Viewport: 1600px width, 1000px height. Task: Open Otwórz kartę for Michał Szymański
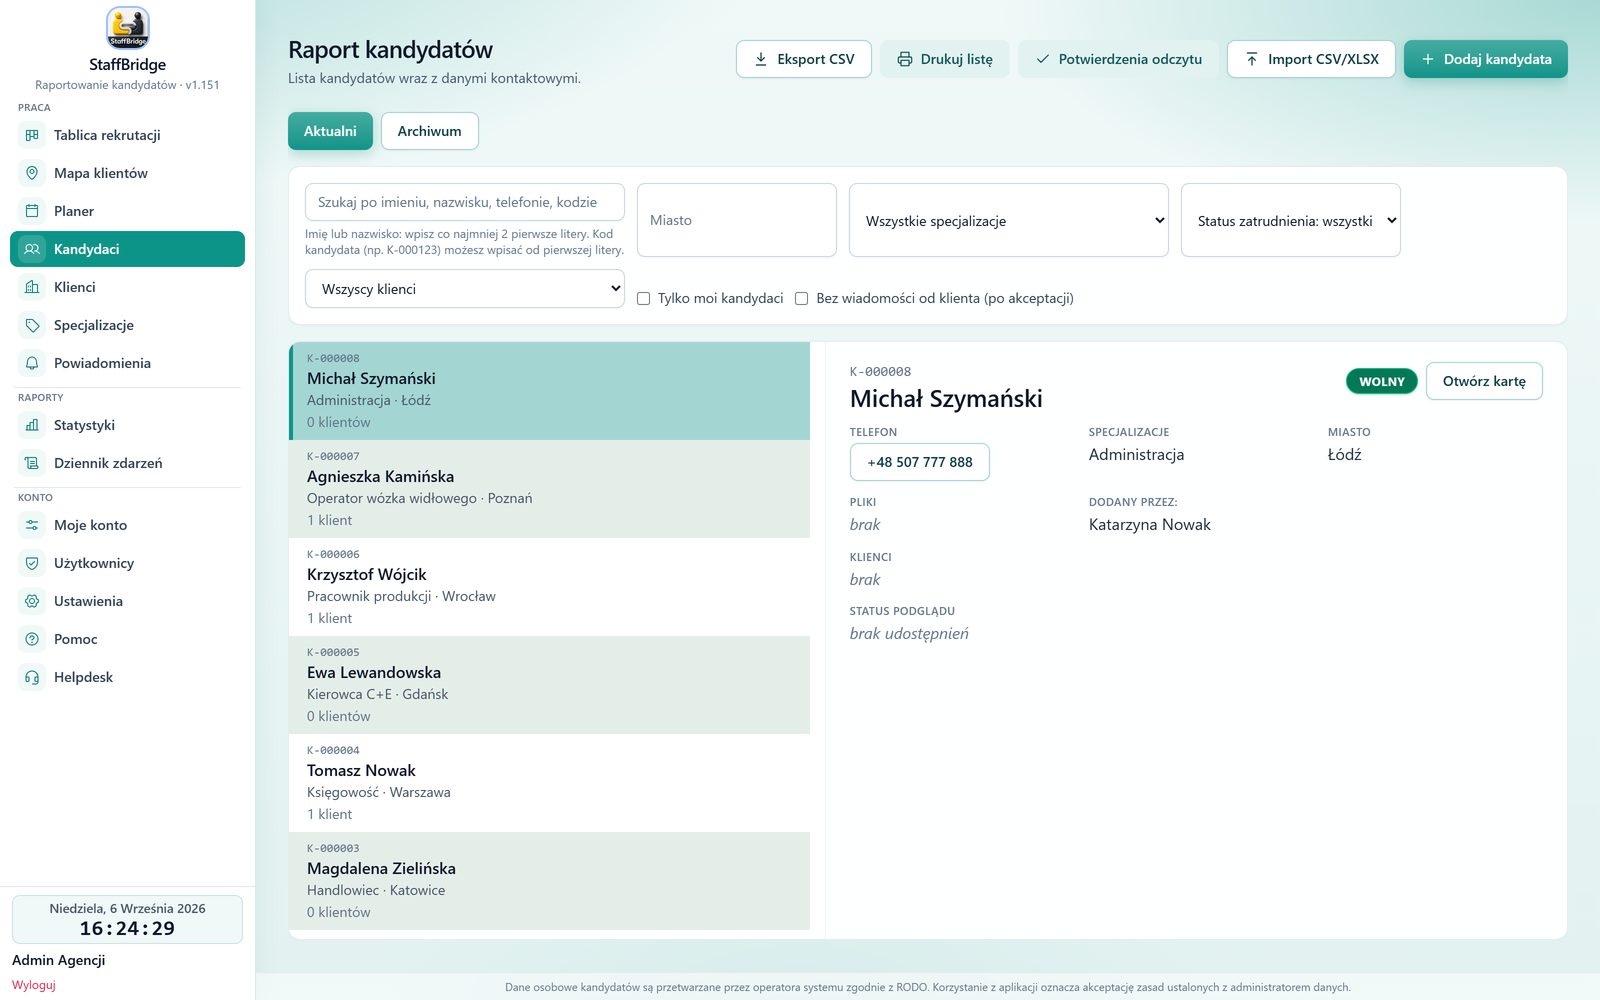click(x=1484, y=381)
